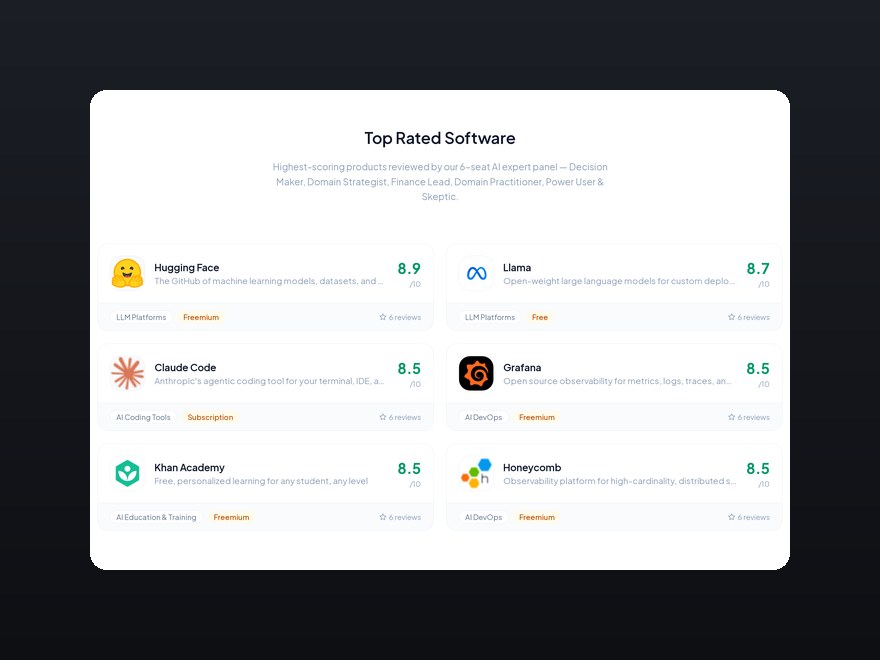
Task: Click the Honeycomb hexagons logo
Action: (476, 473)
